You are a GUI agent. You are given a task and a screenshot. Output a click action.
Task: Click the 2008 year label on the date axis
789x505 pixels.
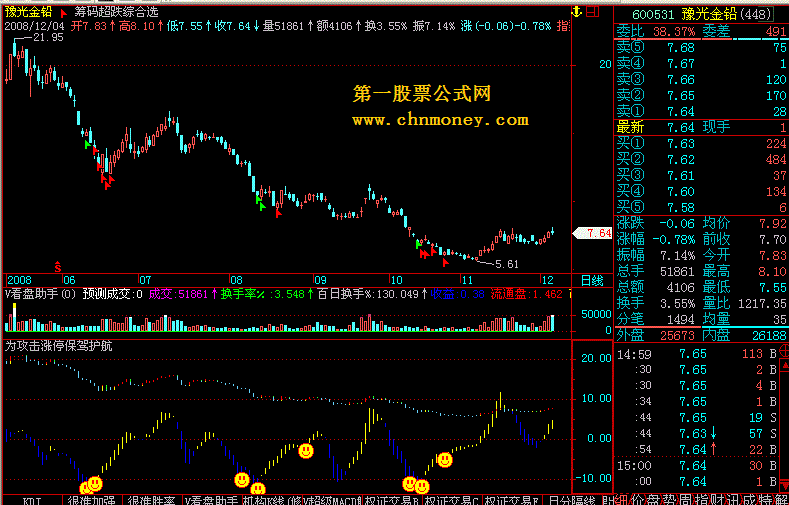click(19, 280)
